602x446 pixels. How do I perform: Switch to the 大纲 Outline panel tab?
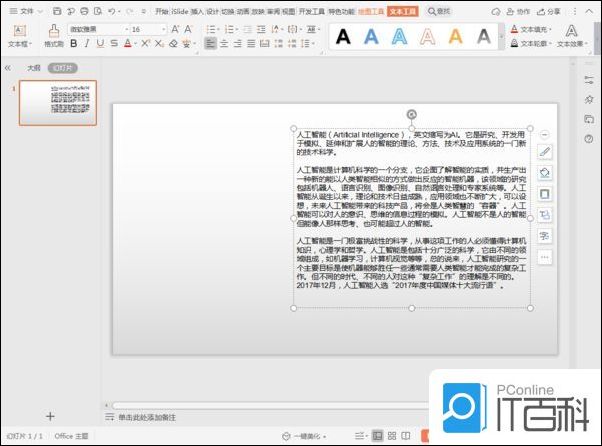pos(33,68)
